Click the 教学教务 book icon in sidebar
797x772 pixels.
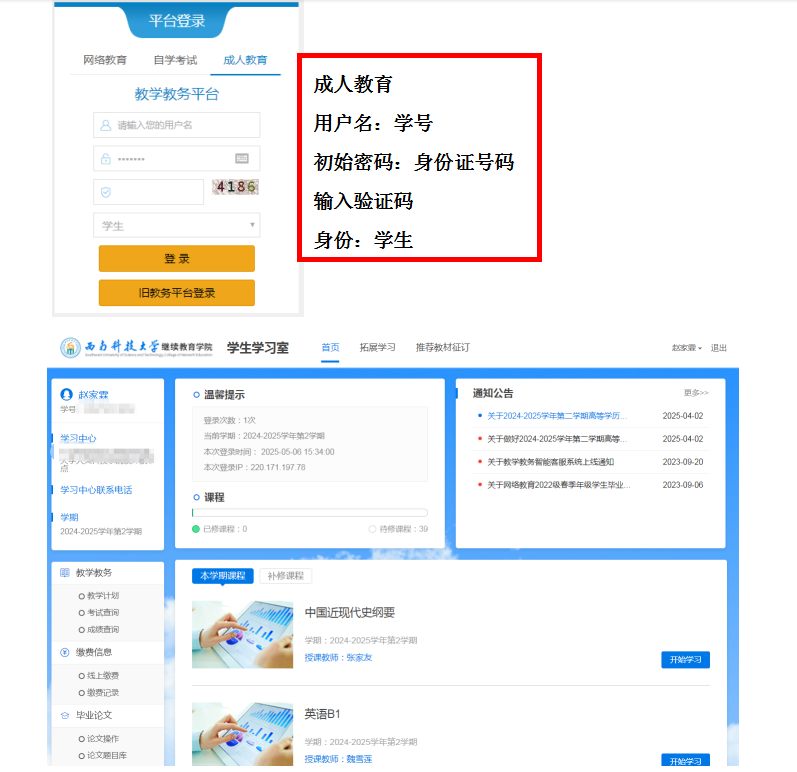click(x=65, y=573)
